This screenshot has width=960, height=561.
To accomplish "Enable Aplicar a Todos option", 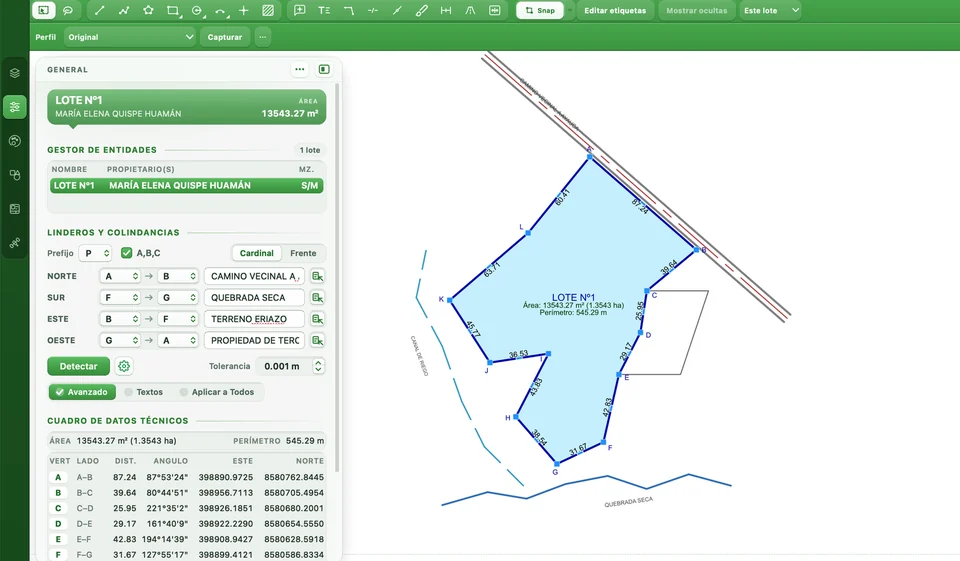I will [217, 392].
